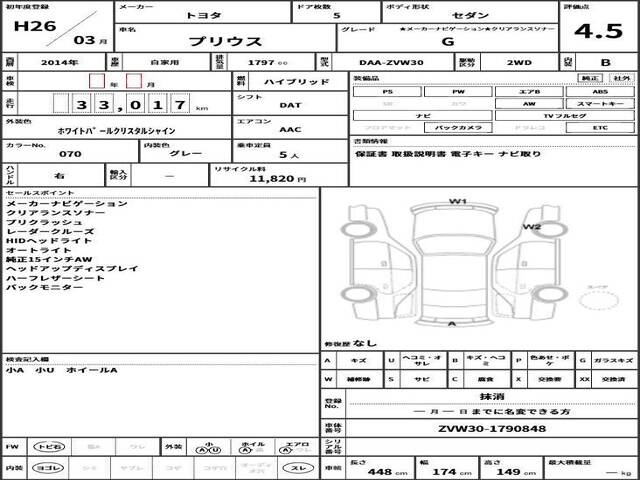Click the PW equipment box
This screenshot has height=480, width=640.
coord(458,92)
